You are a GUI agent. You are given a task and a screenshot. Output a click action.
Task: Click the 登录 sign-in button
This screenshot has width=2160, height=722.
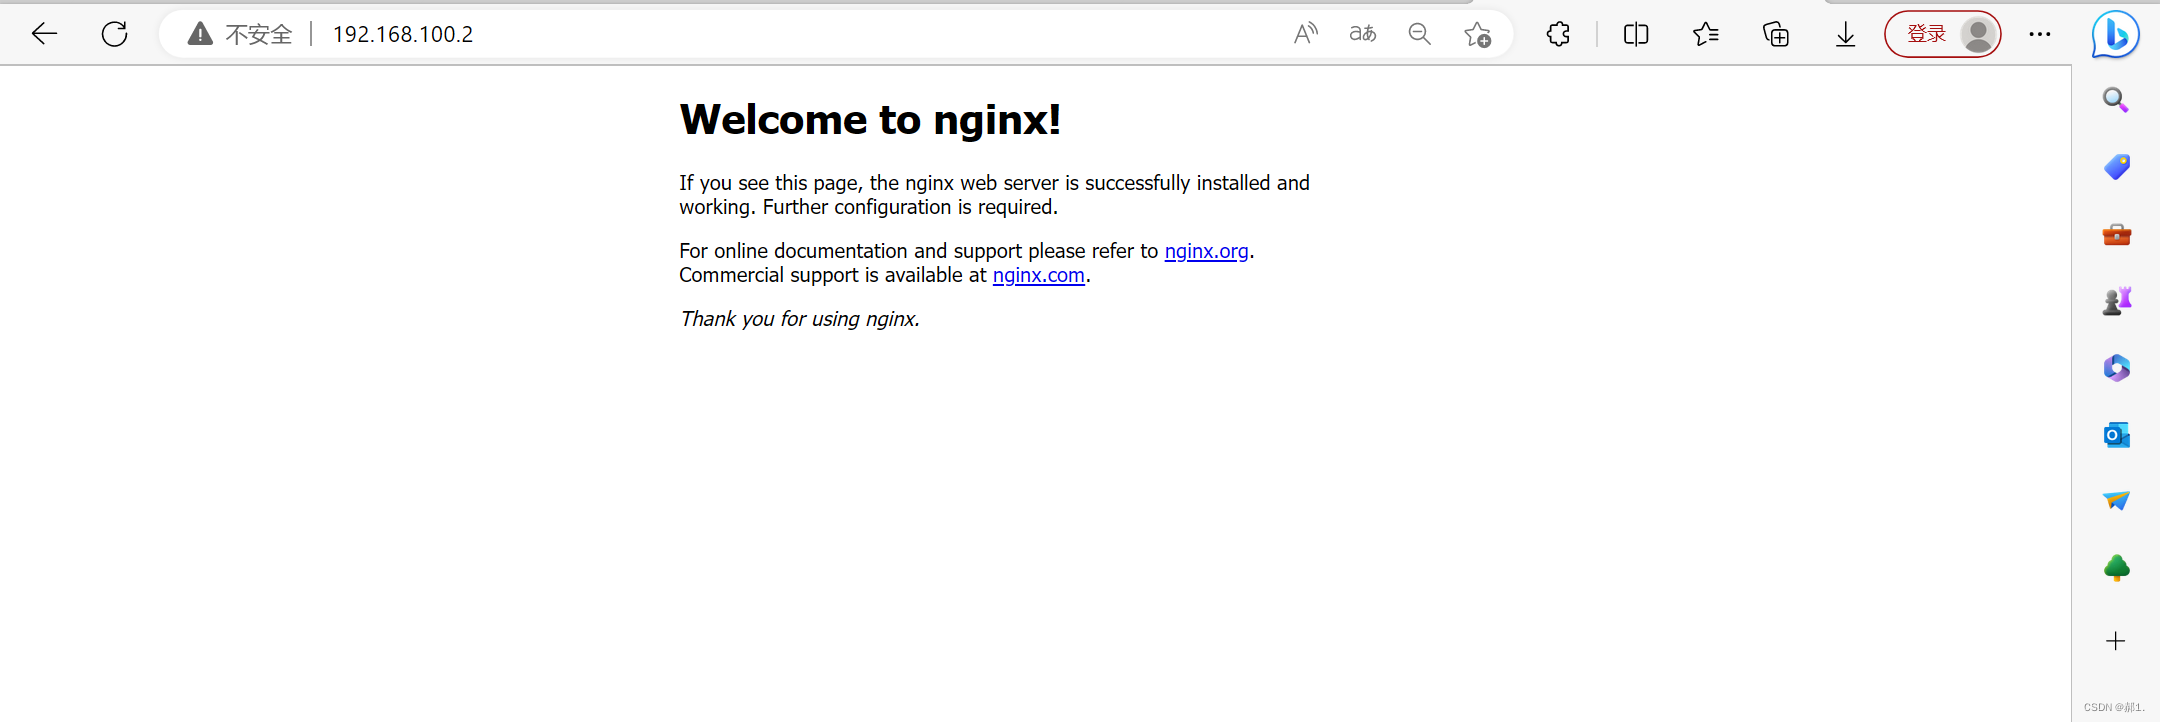tap(1942, 34)
